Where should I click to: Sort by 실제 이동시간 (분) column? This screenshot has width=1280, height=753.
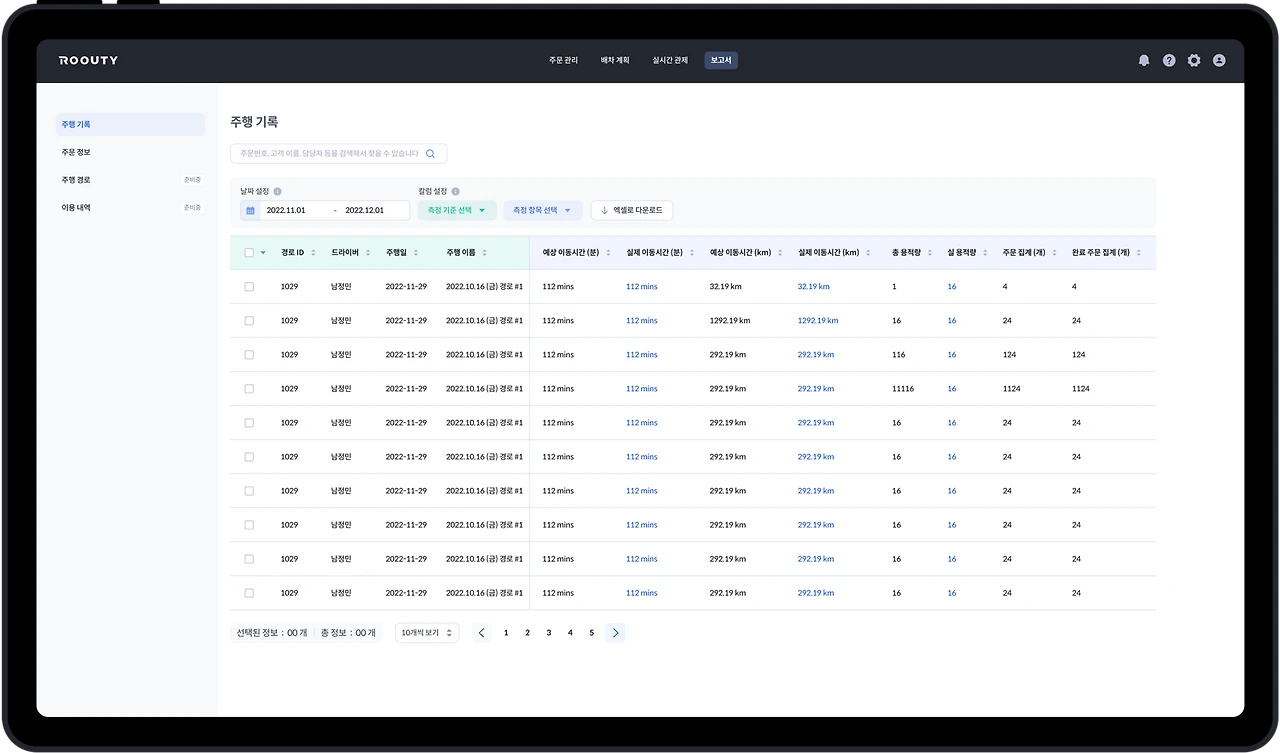692,253
